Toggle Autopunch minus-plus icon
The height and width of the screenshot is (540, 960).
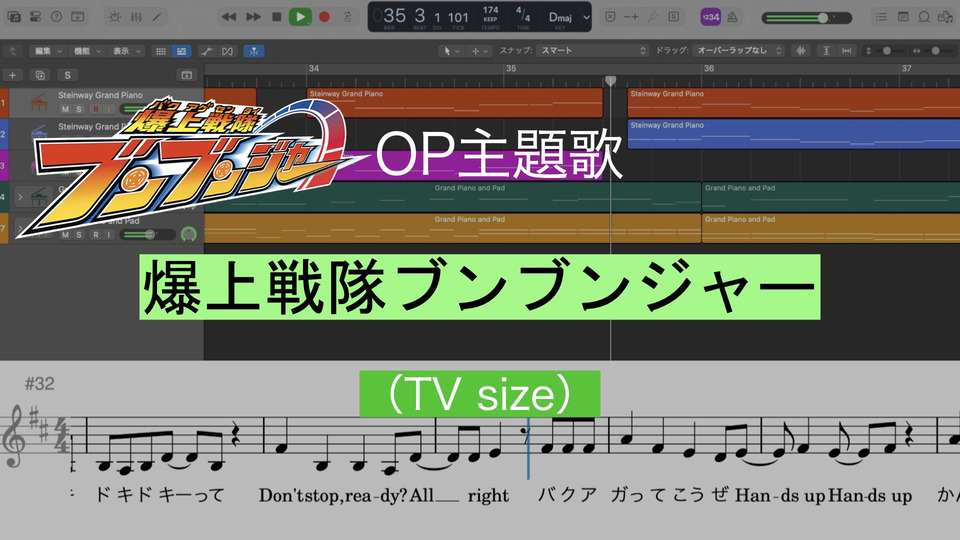[x=631, y=17]
